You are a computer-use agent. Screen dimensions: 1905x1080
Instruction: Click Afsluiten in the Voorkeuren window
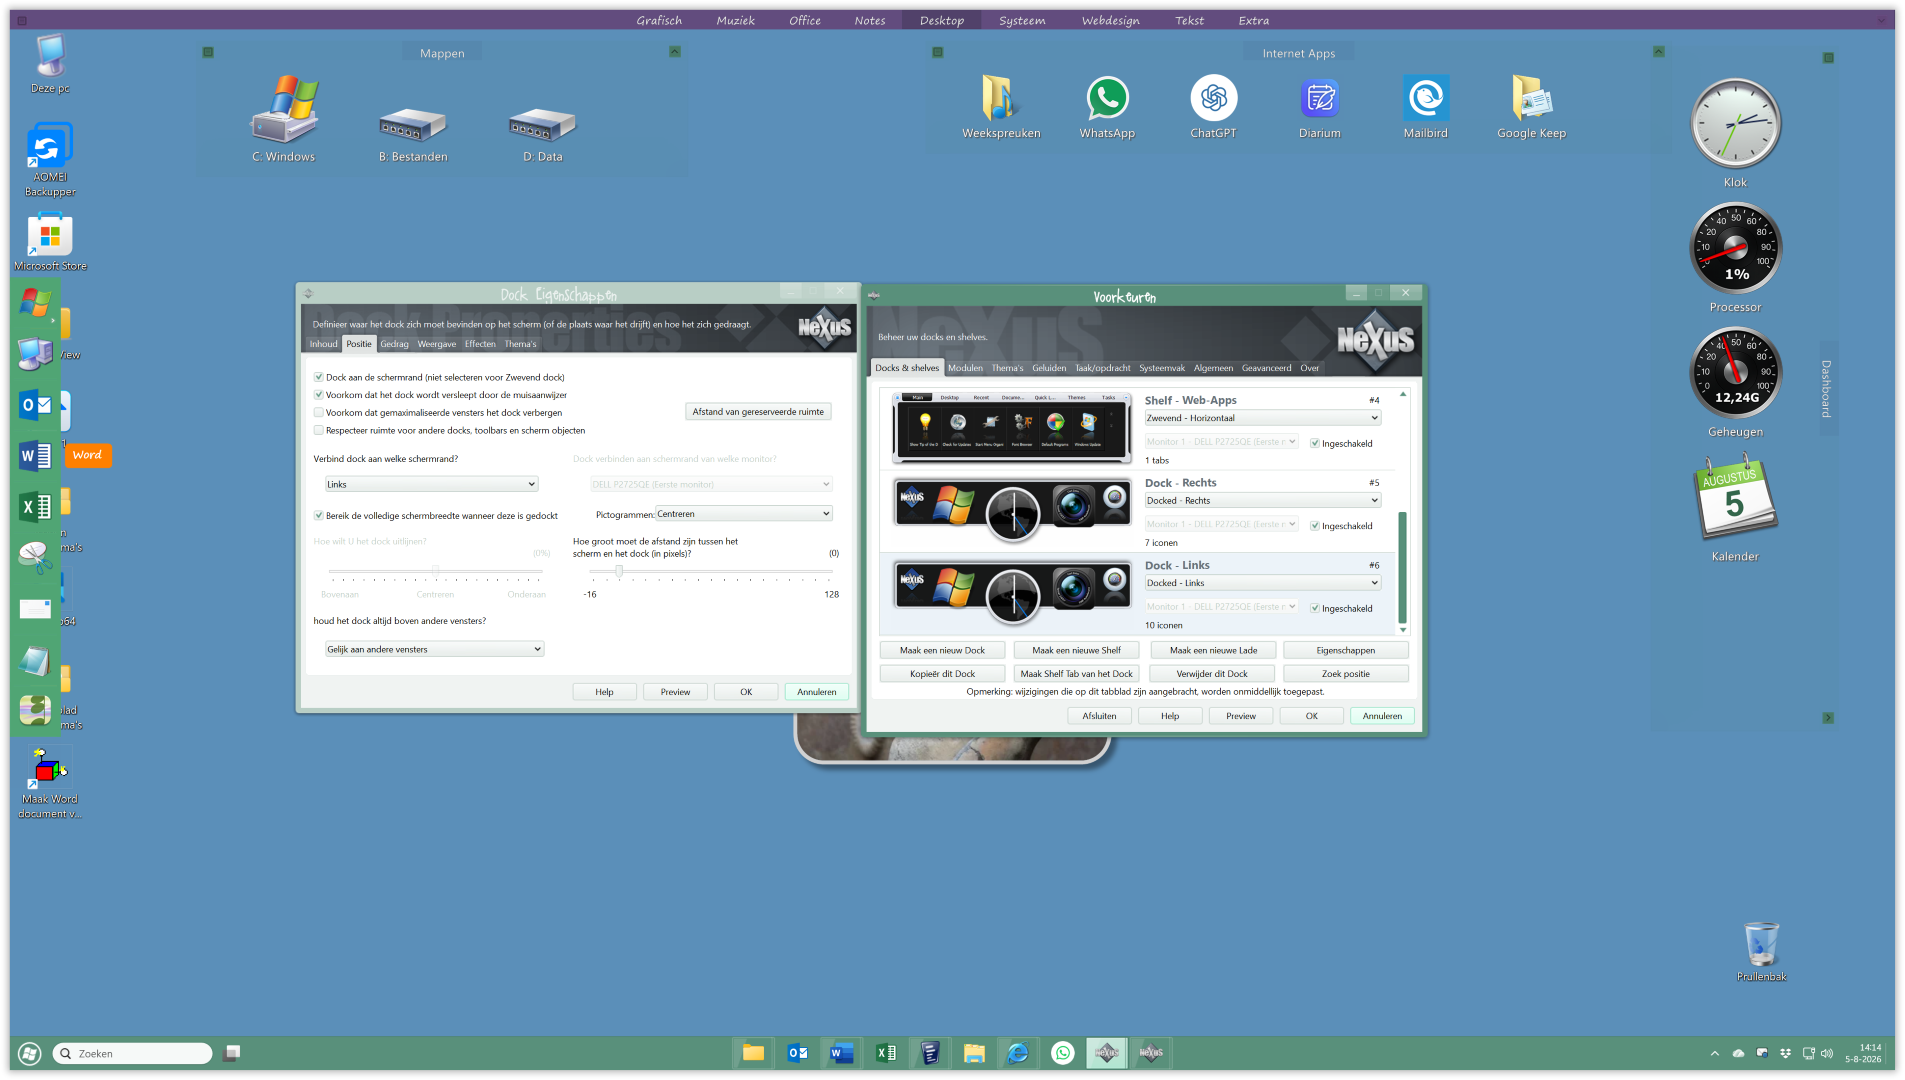click(1099, 717)
